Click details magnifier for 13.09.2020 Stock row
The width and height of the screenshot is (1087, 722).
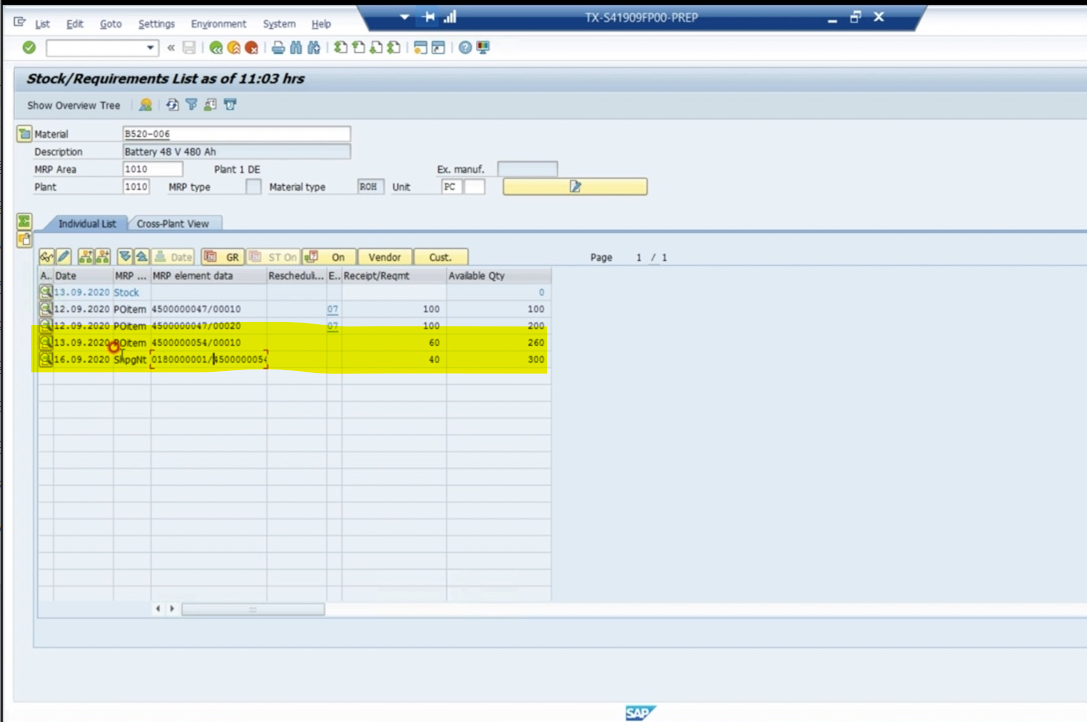[46, 292]
